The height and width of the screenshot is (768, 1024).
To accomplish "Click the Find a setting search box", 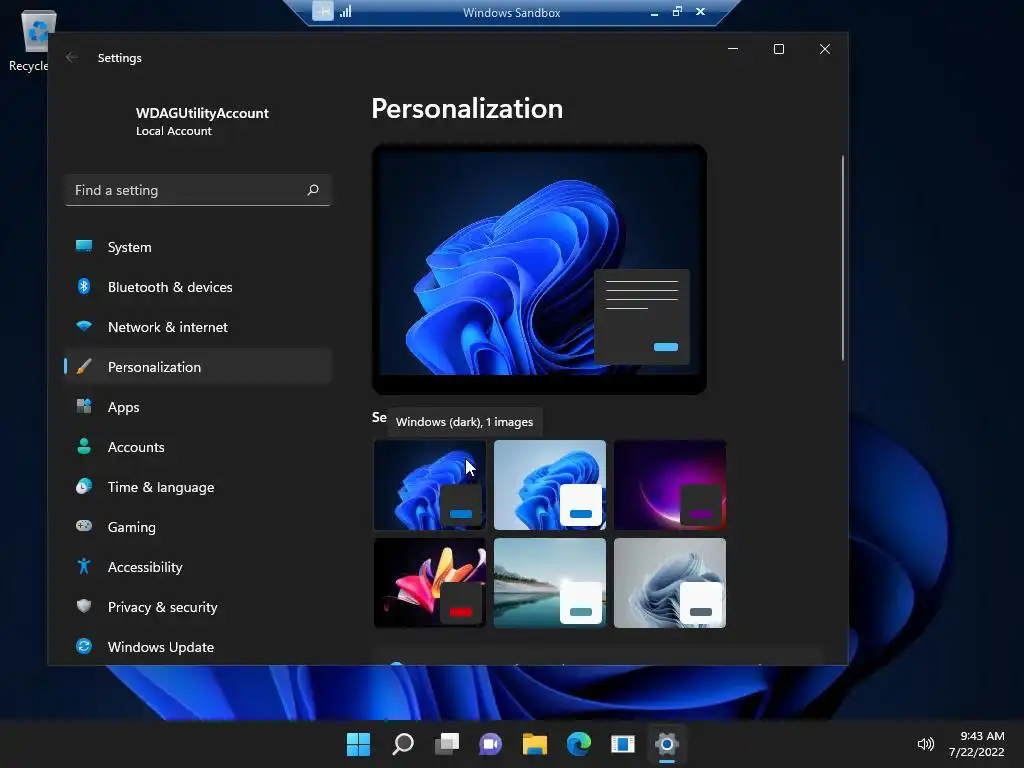I will coord(198,190).
